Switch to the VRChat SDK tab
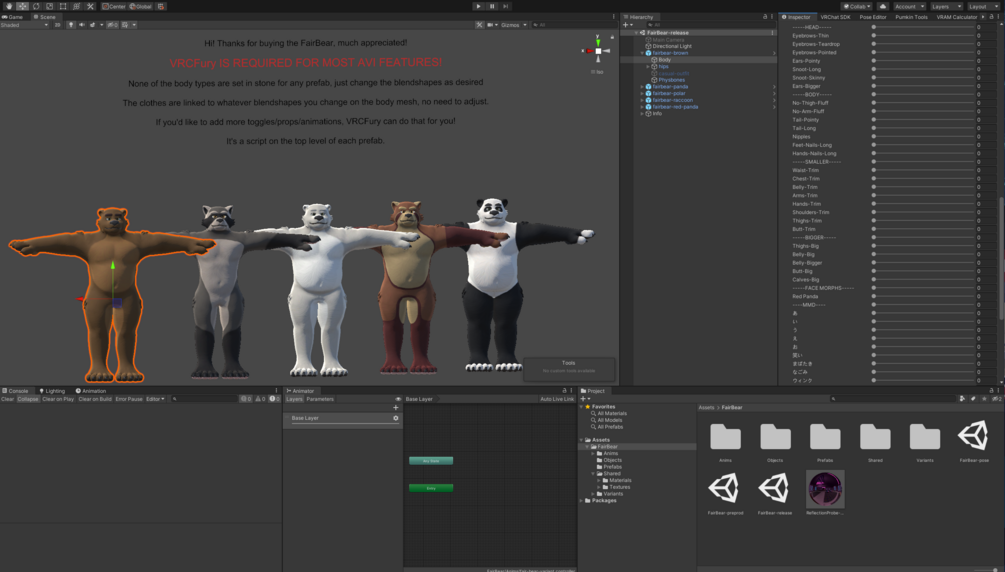Image resolution: width=1005 pixels, height=572 pixels. [835, 17]
